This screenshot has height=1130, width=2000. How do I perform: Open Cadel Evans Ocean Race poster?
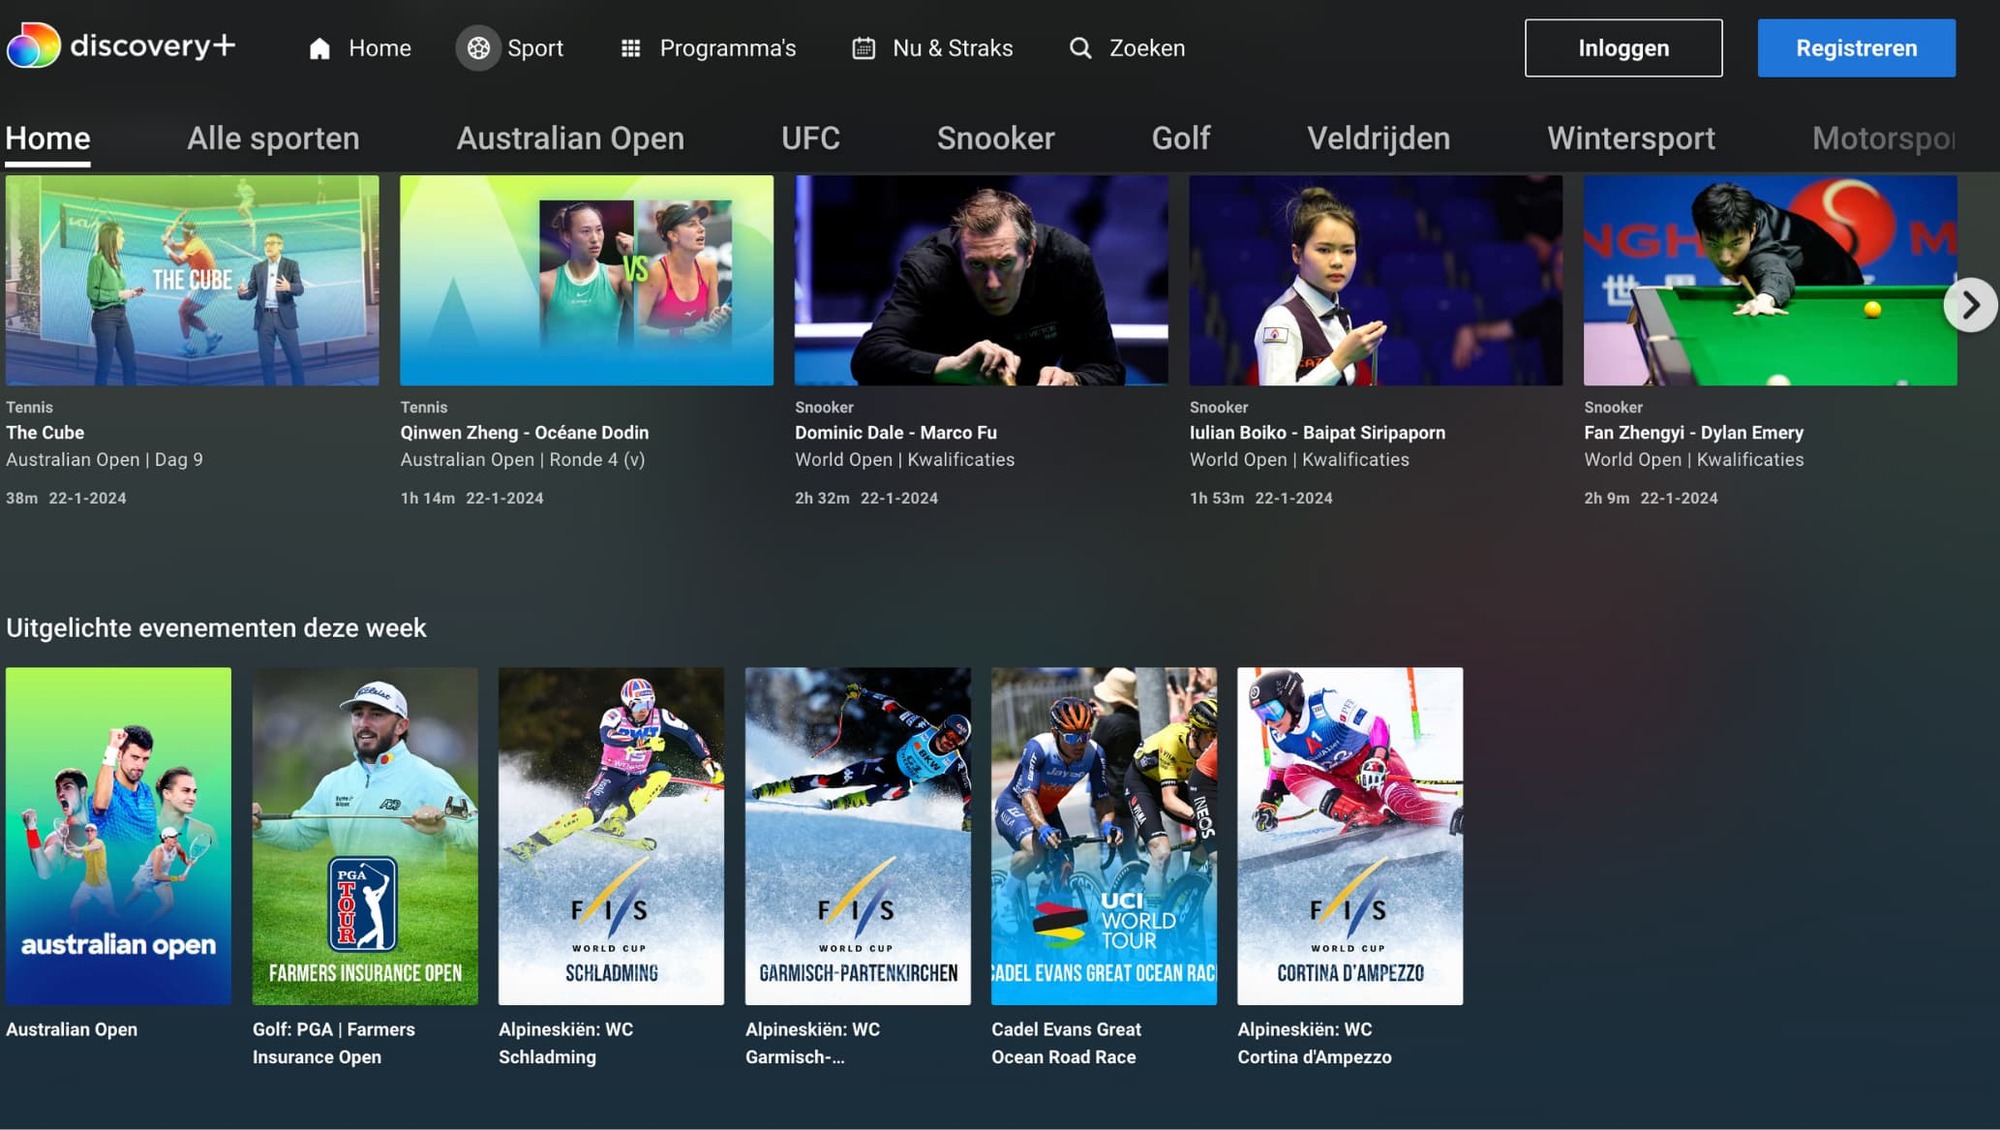coord(1104,836)
